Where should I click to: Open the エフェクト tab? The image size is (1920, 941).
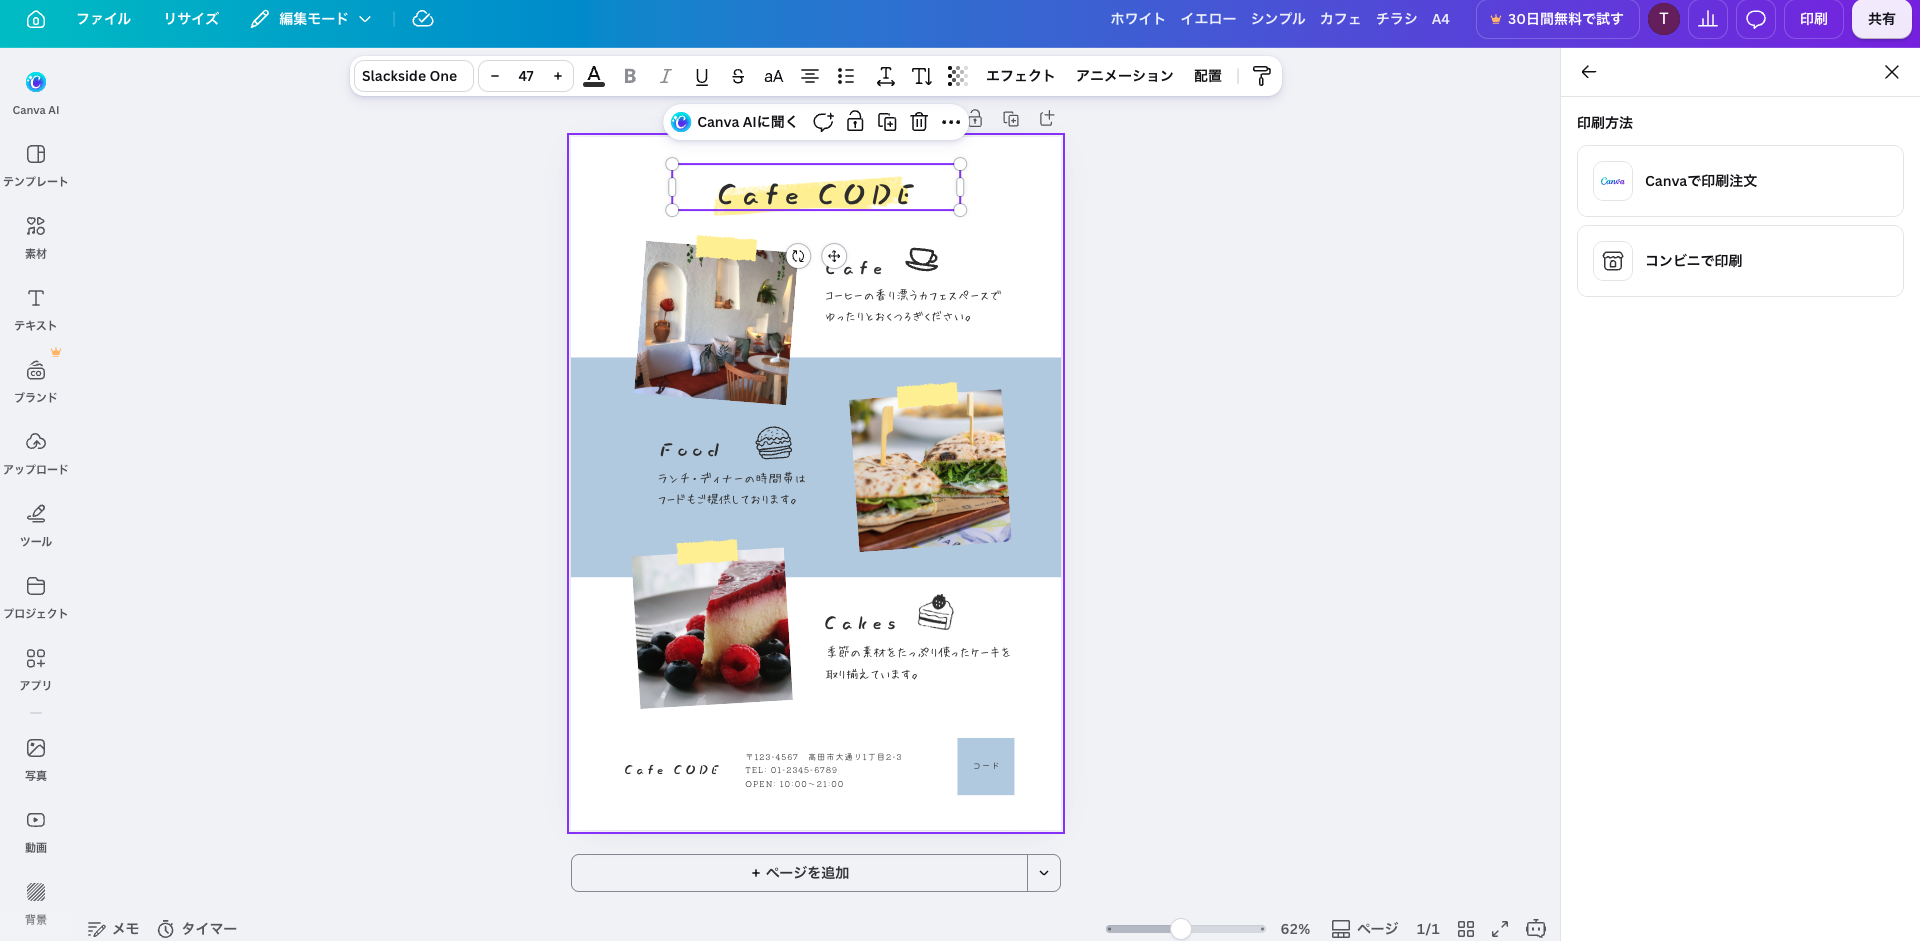point(1020,76)
